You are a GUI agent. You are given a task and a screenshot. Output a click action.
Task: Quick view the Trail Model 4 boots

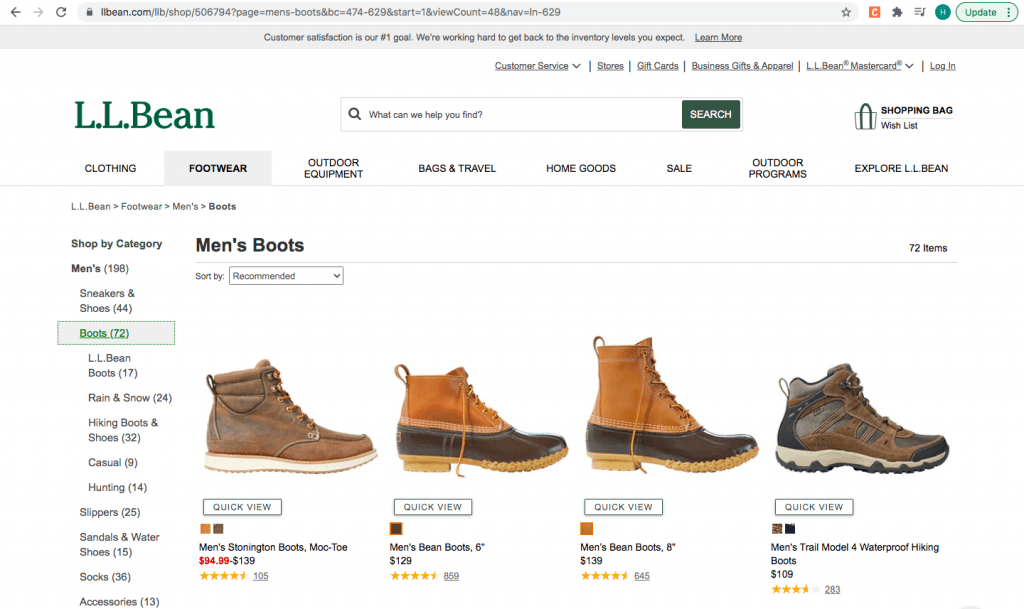click(x=814, y=507)
